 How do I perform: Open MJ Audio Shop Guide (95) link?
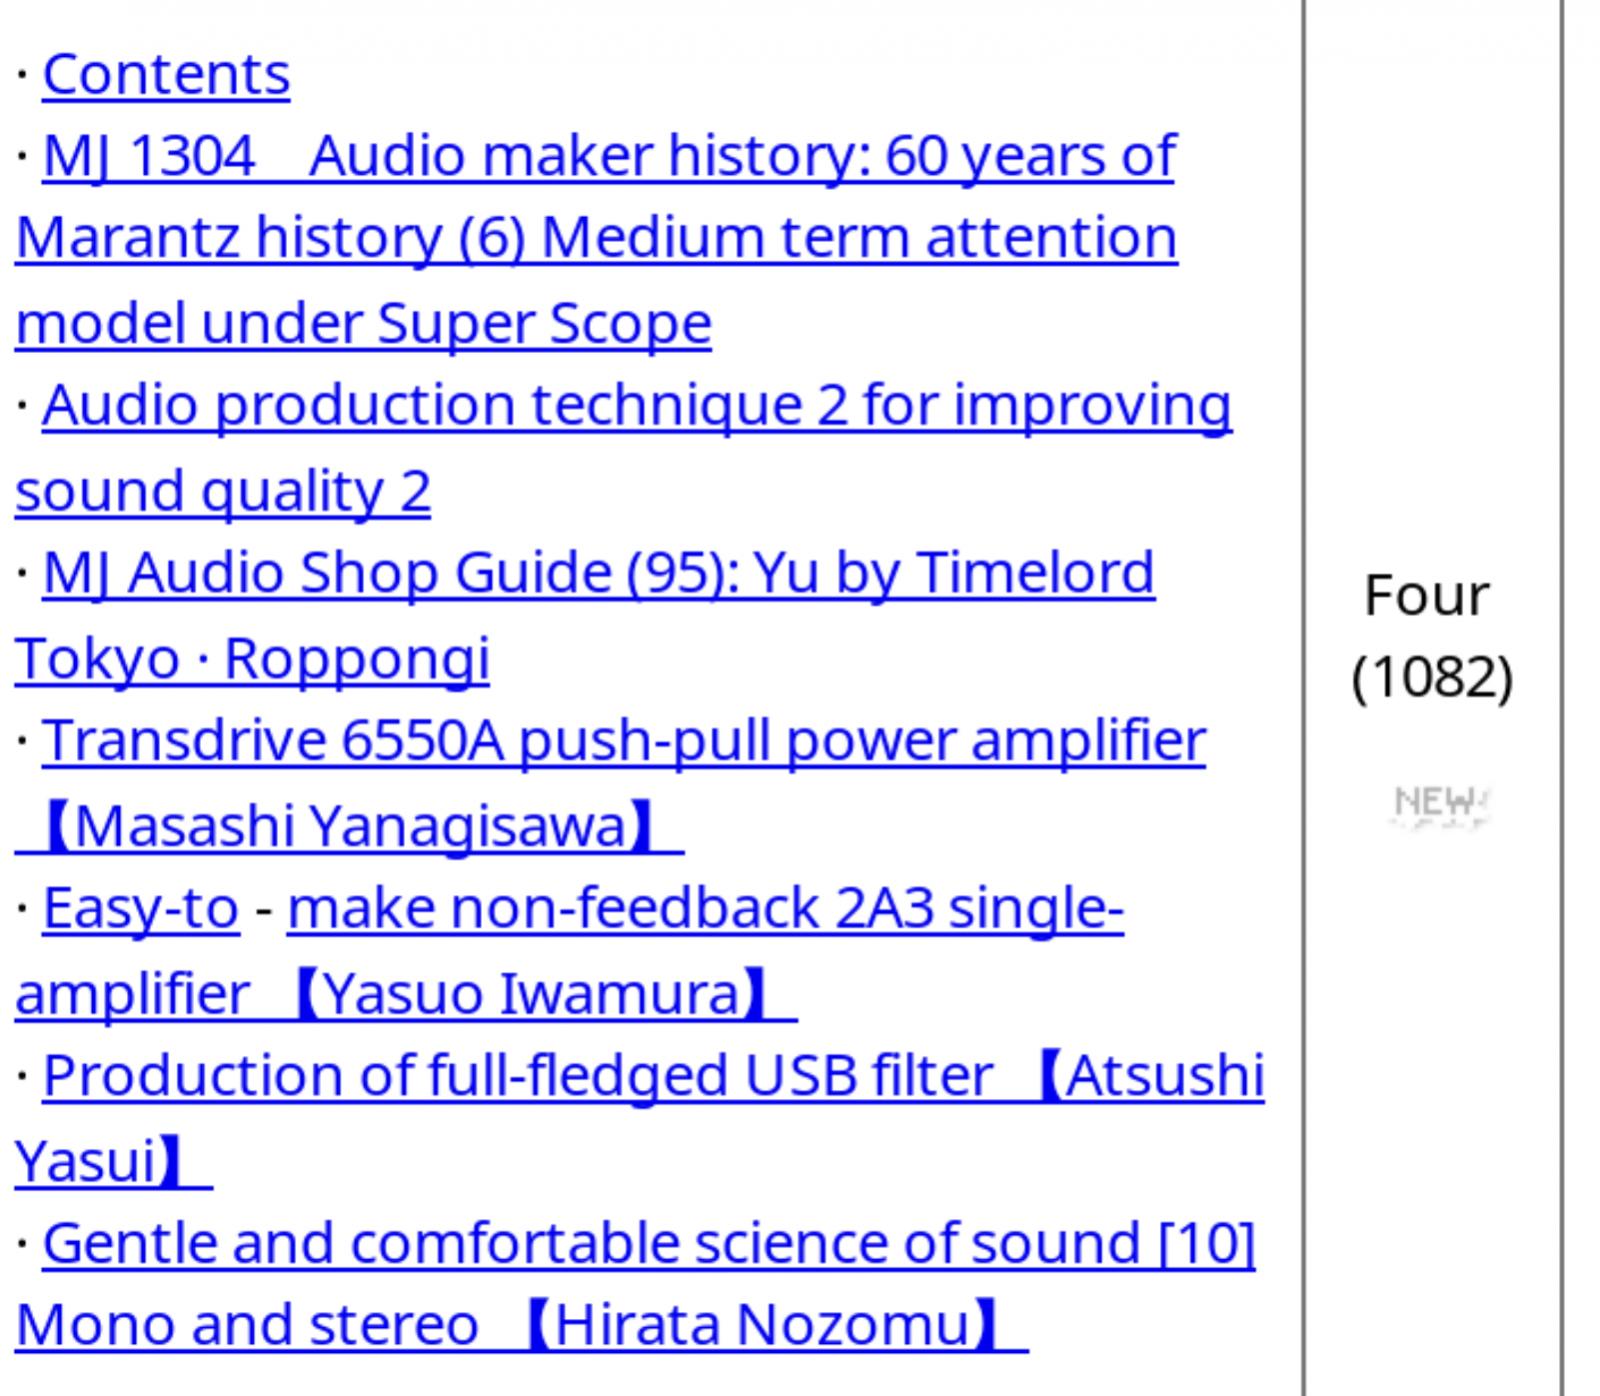pos(599,573)
